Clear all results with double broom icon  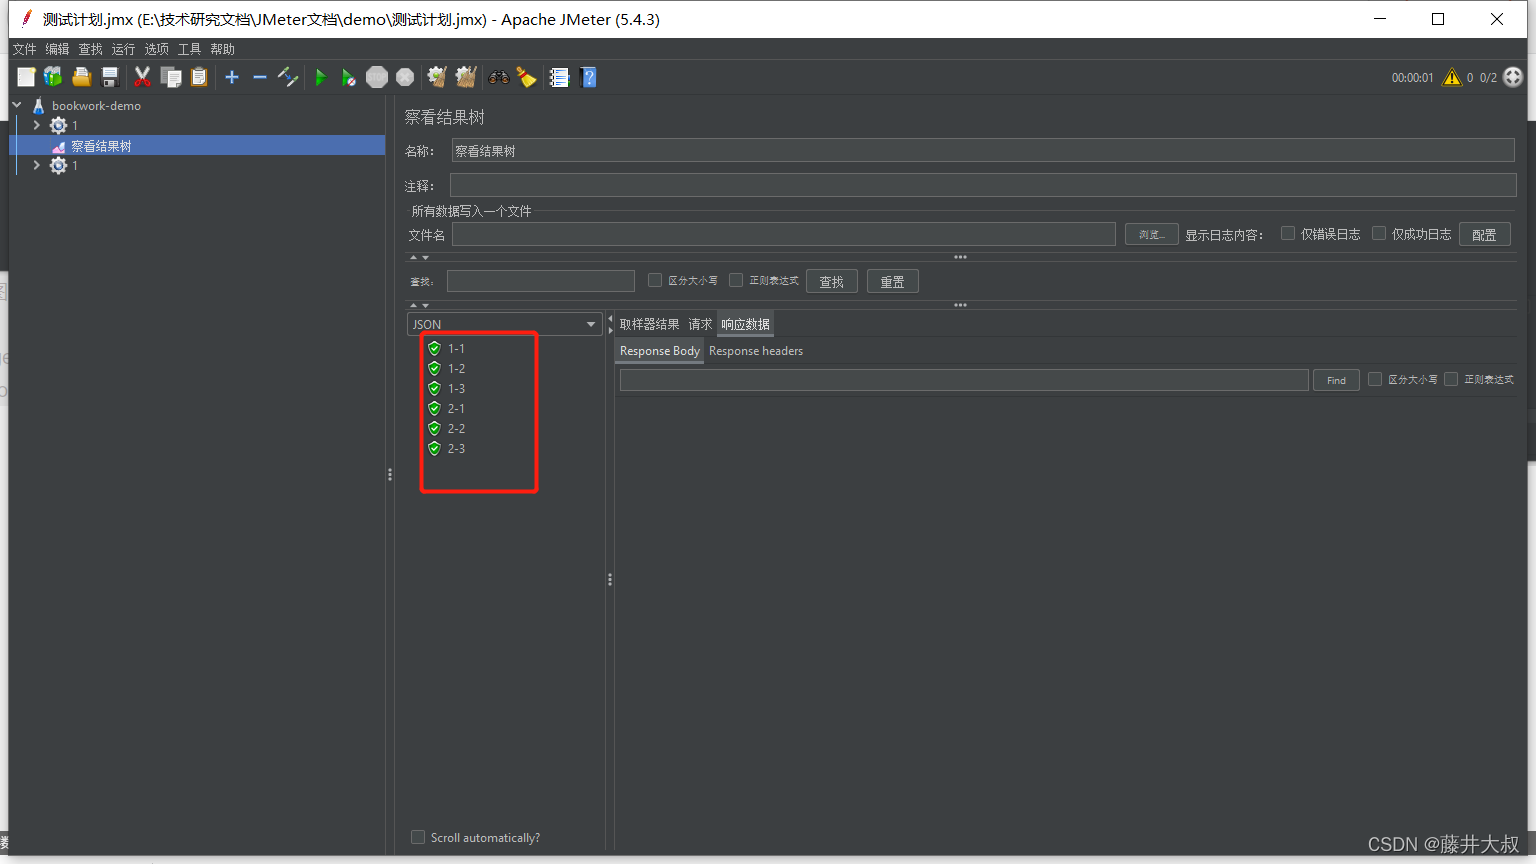[x=466, y=77]
